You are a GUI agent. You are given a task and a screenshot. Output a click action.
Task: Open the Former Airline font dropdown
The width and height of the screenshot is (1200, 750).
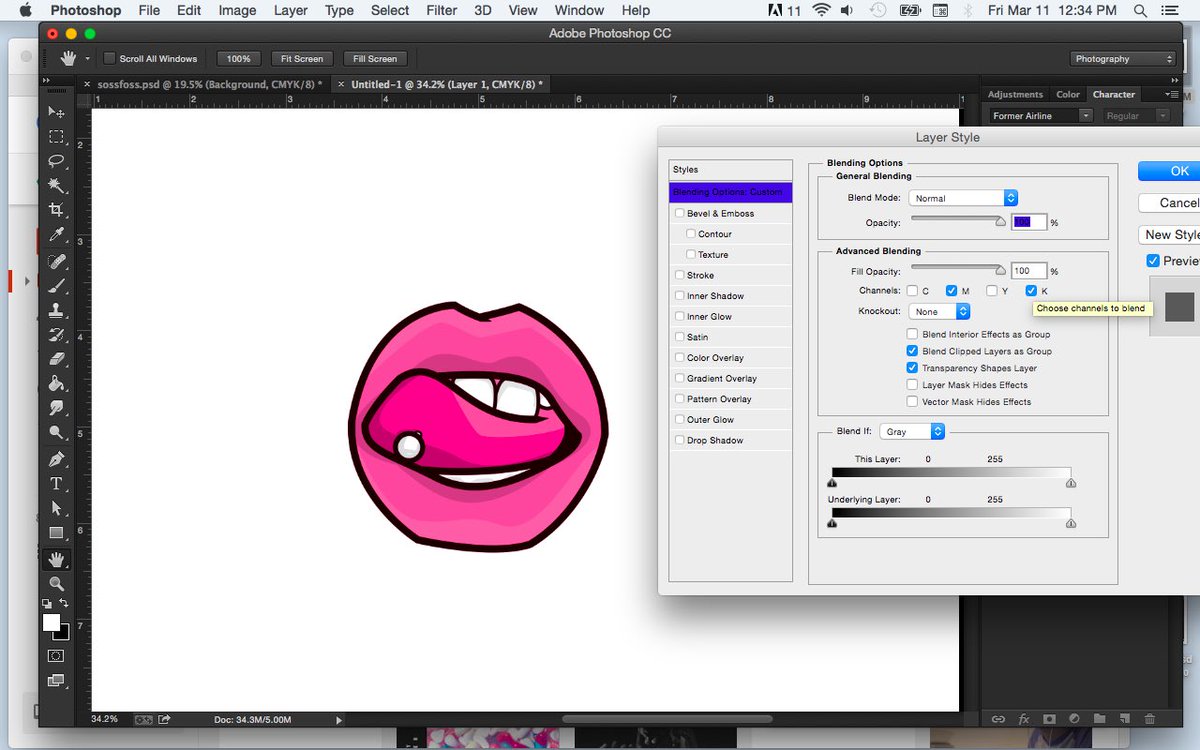pos(1040,116)
